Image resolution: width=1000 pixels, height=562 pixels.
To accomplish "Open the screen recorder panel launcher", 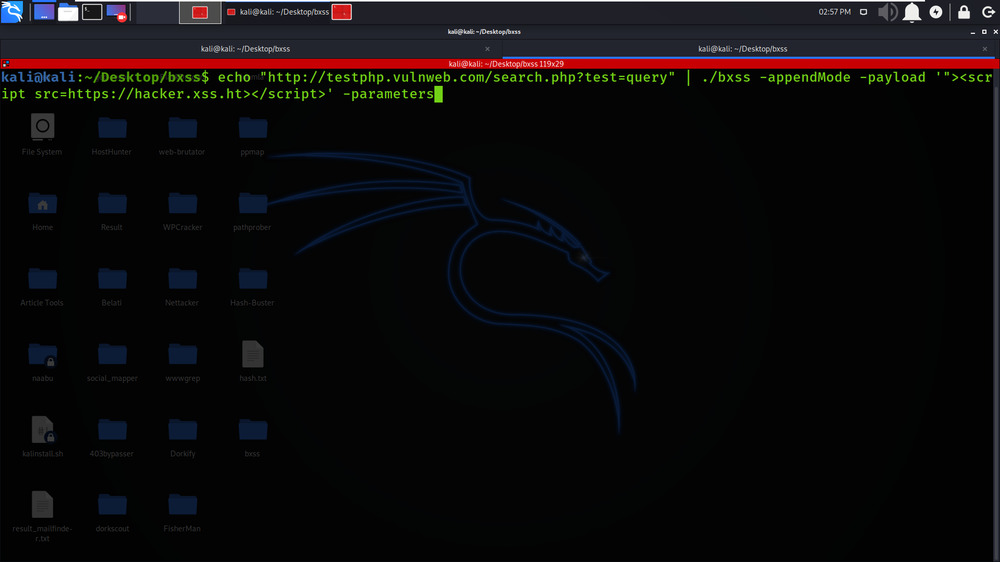I will (x=116, y=12).
